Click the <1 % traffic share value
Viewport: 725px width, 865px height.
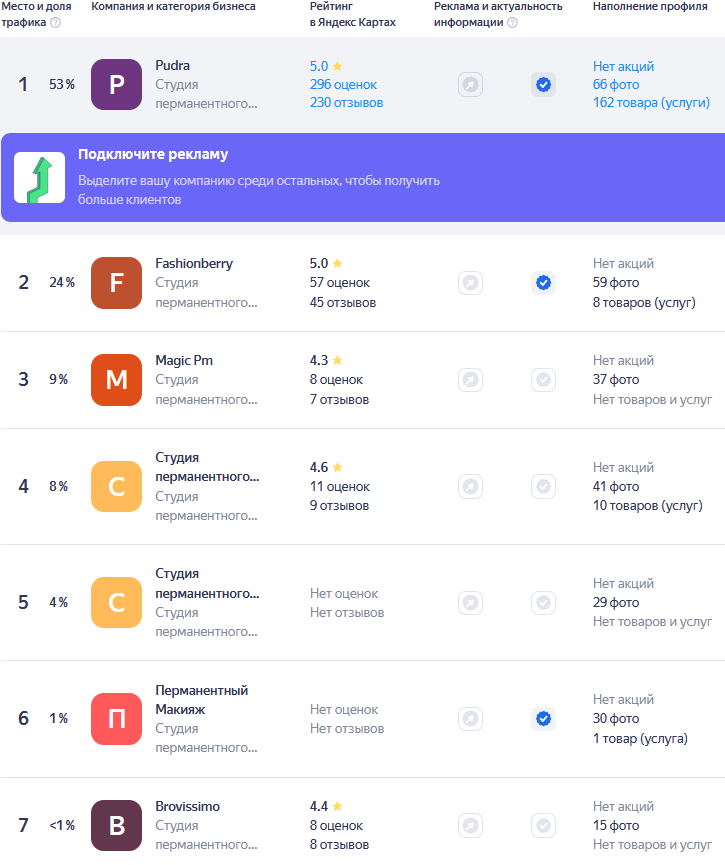point(62,825)
